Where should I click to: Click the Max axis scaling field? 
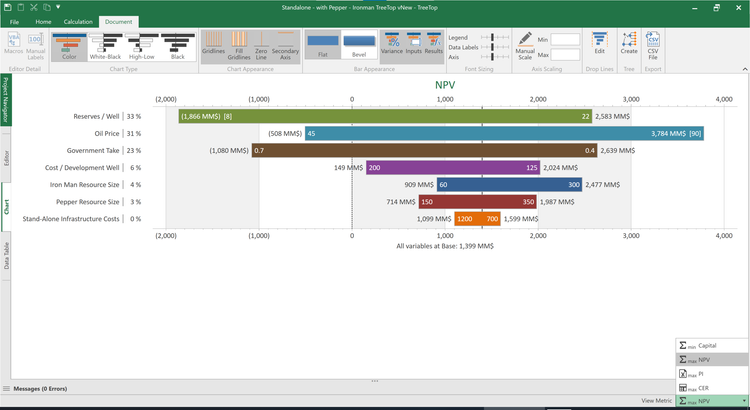(565, 55)
